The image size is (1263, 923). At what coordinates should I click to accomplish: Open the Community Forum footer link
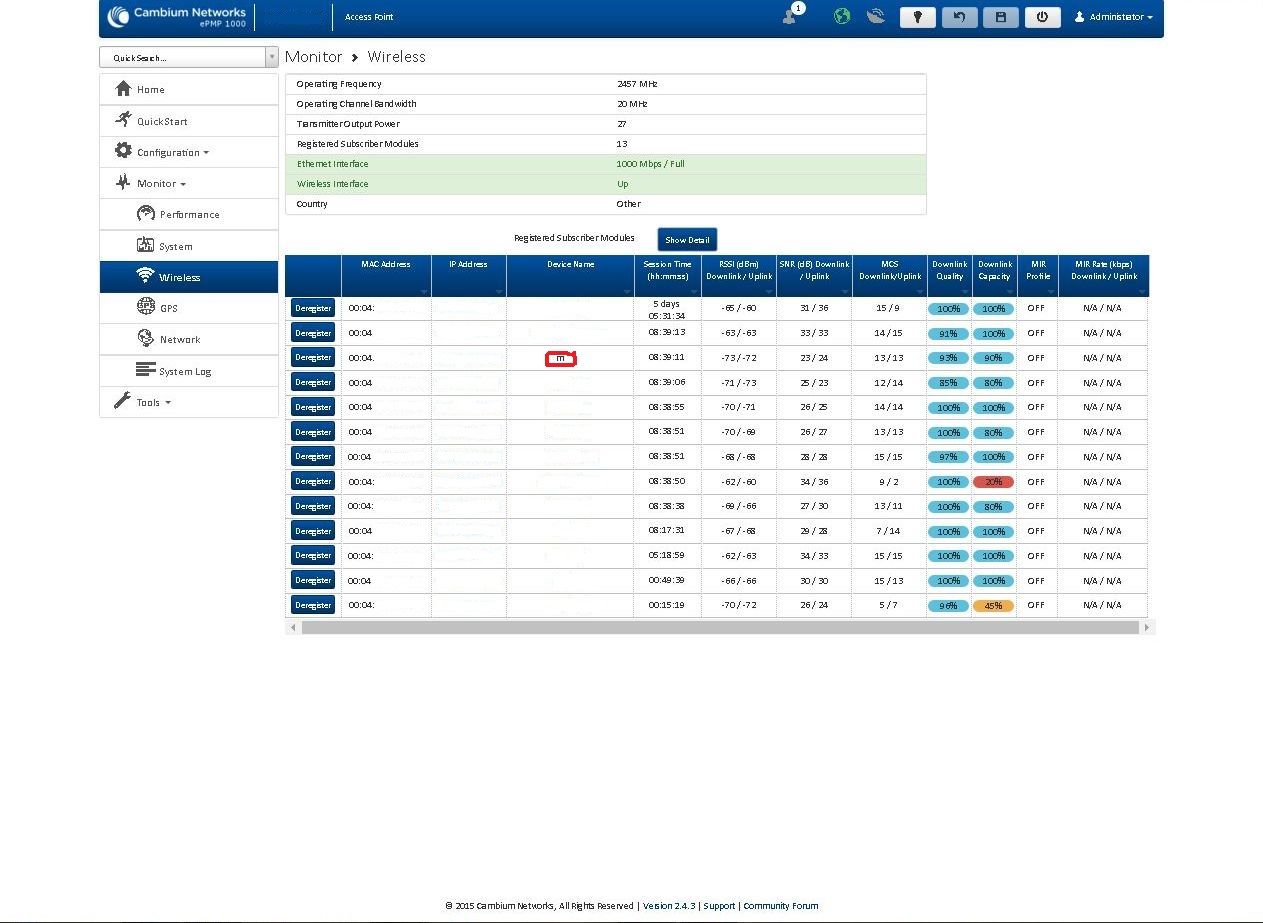(780, 906)
